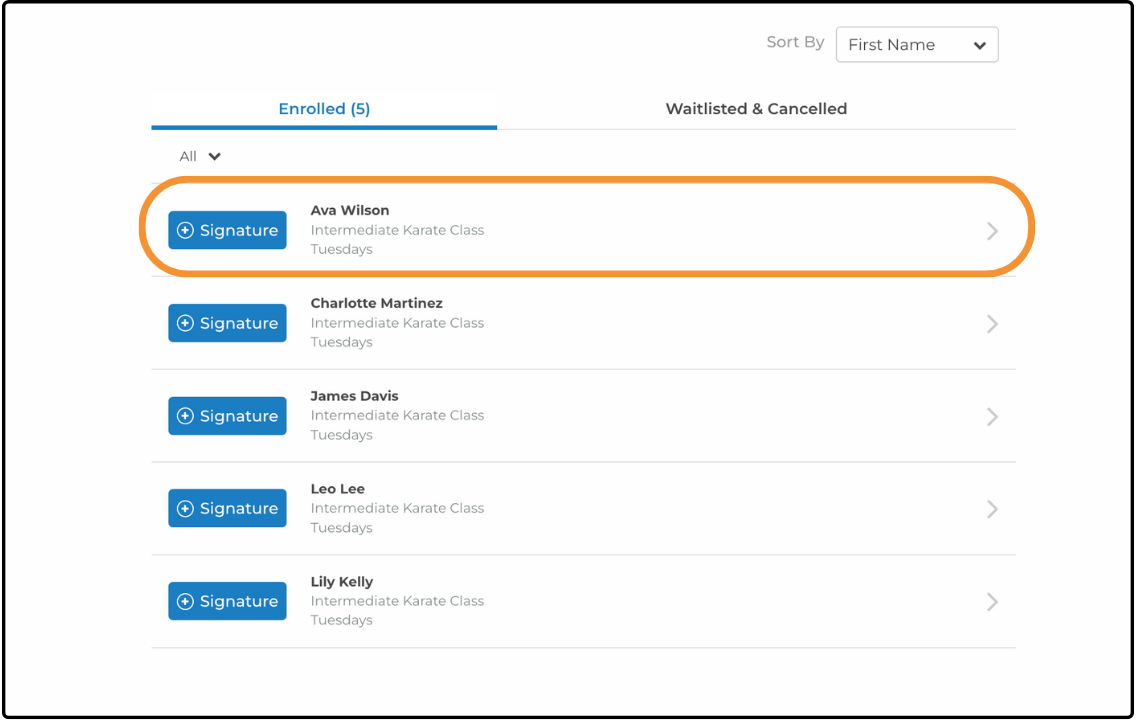Screen dimensions: 1137x723
Task: Add signature for Ava Wilson
Action: [x=228, y=230]
